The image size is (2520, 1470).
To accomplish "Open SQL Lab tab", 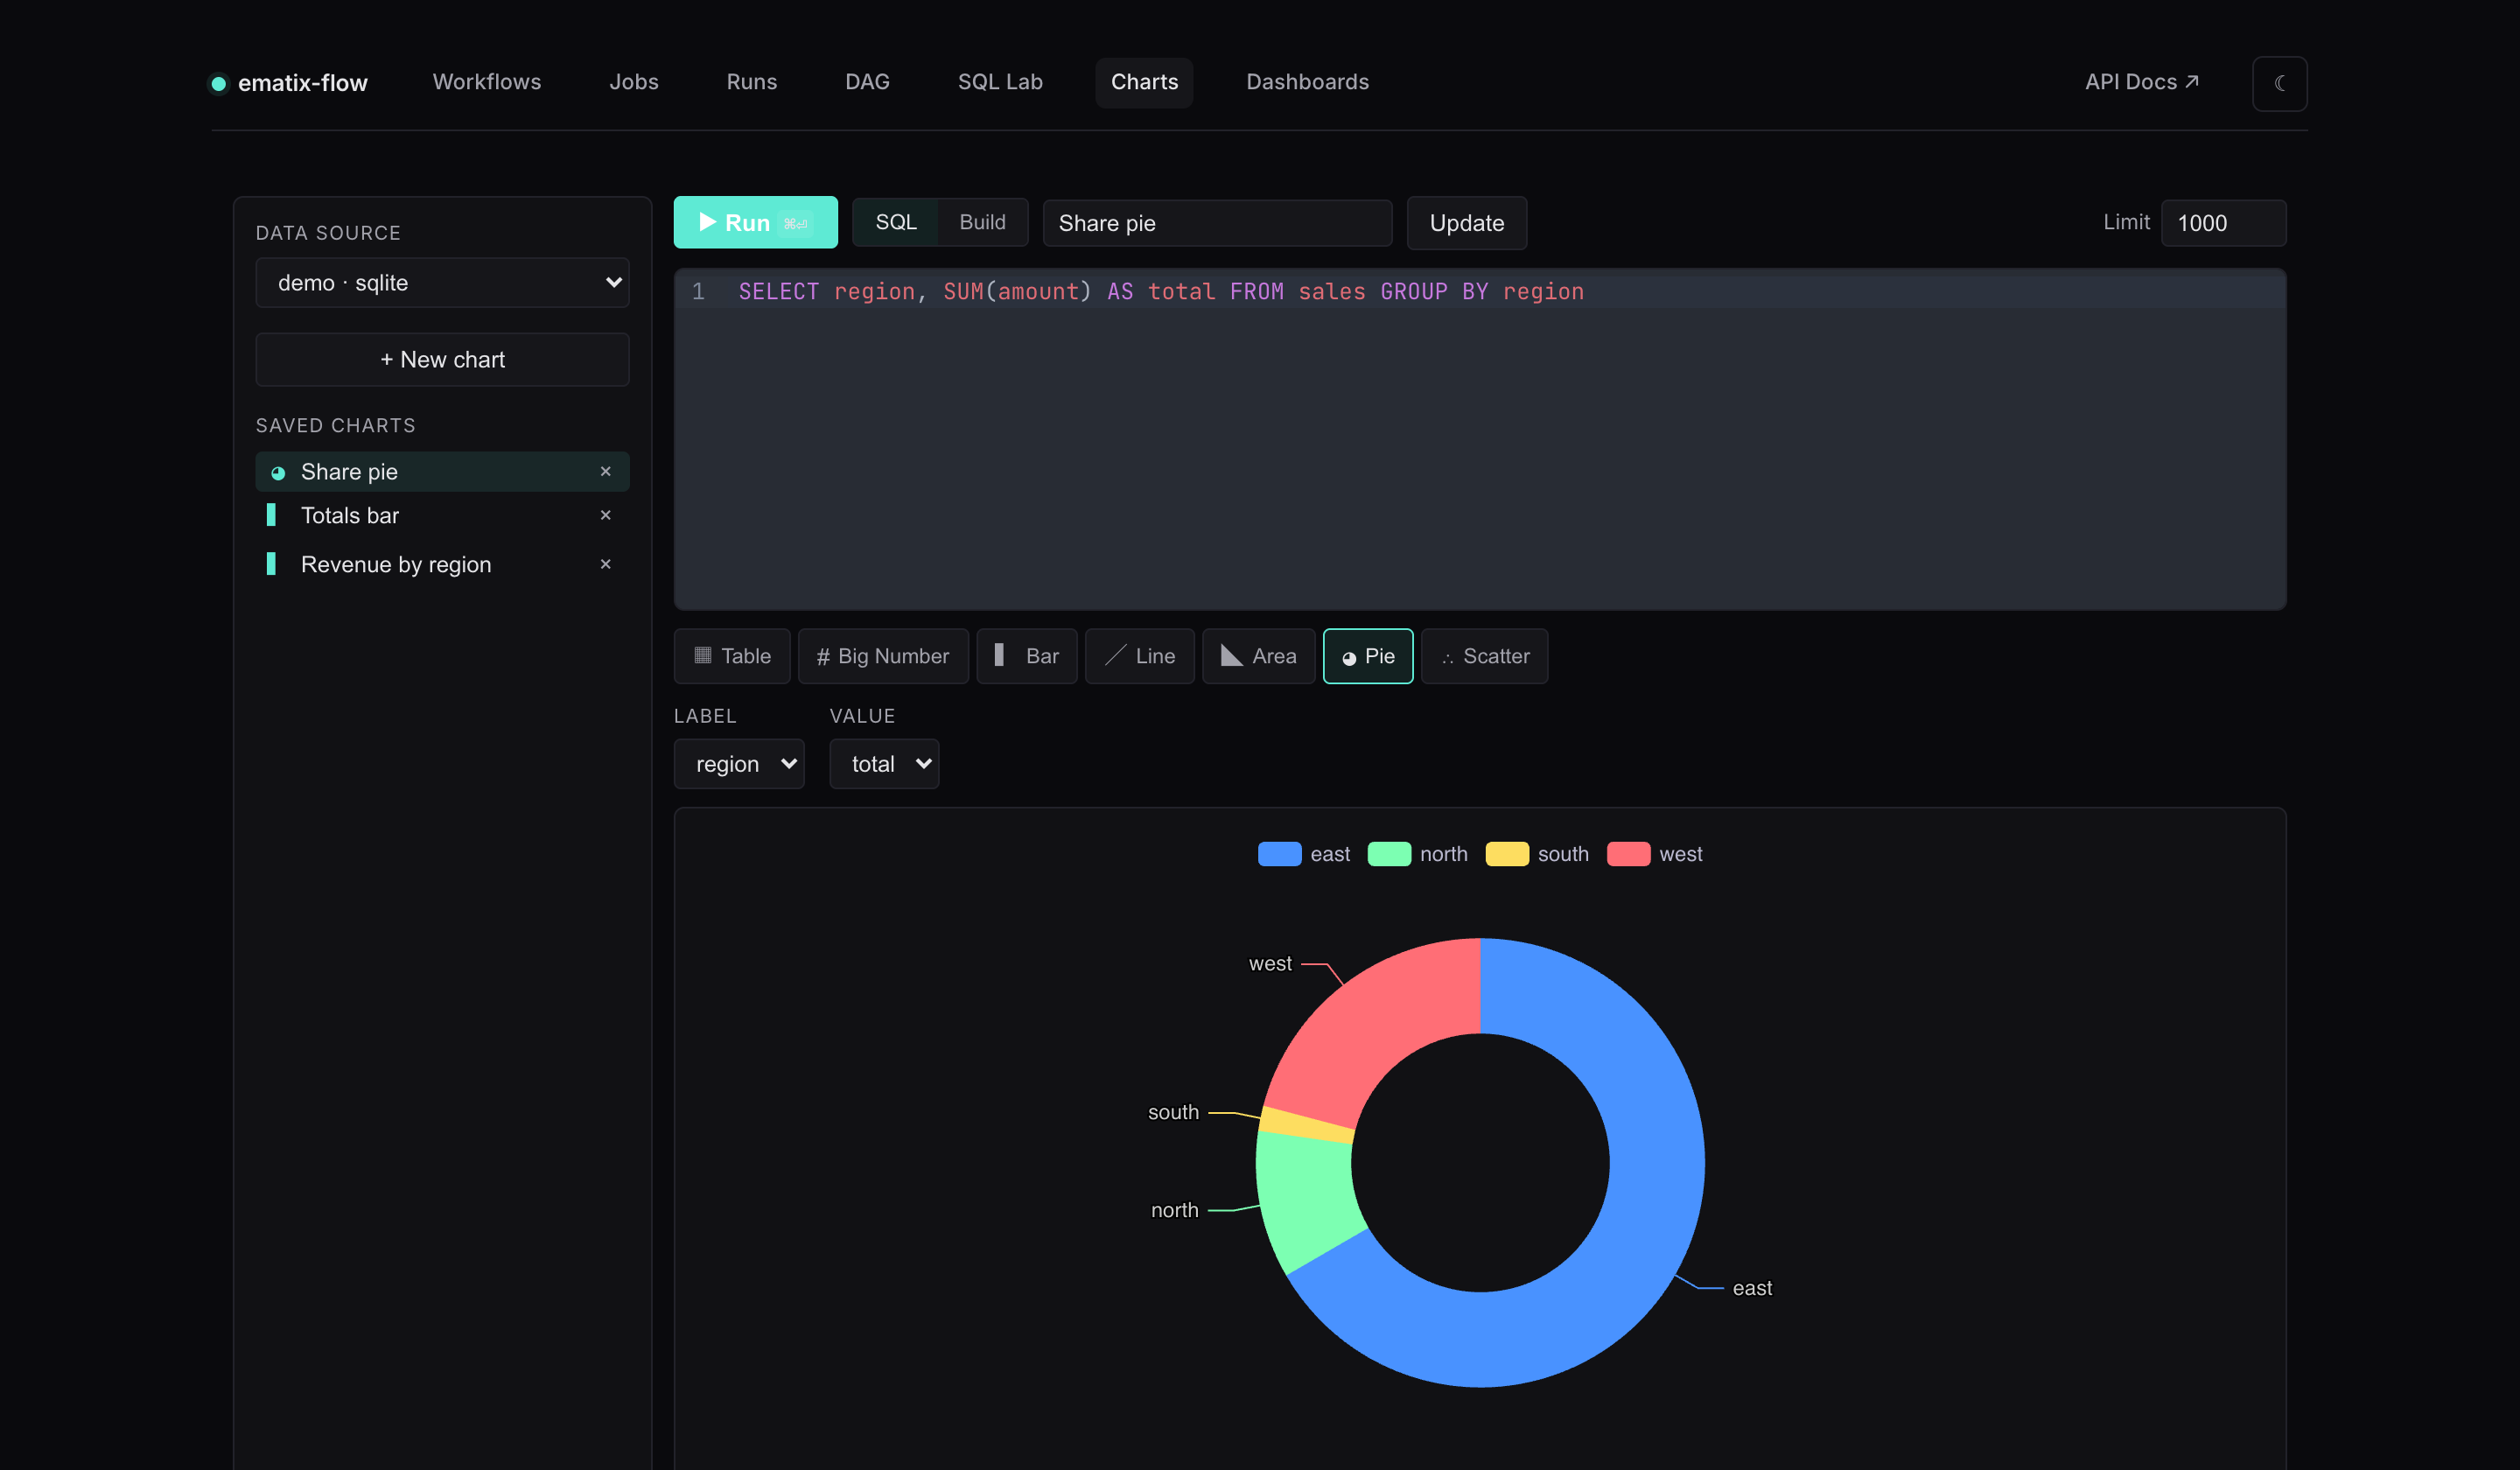I will point(1000,82).
